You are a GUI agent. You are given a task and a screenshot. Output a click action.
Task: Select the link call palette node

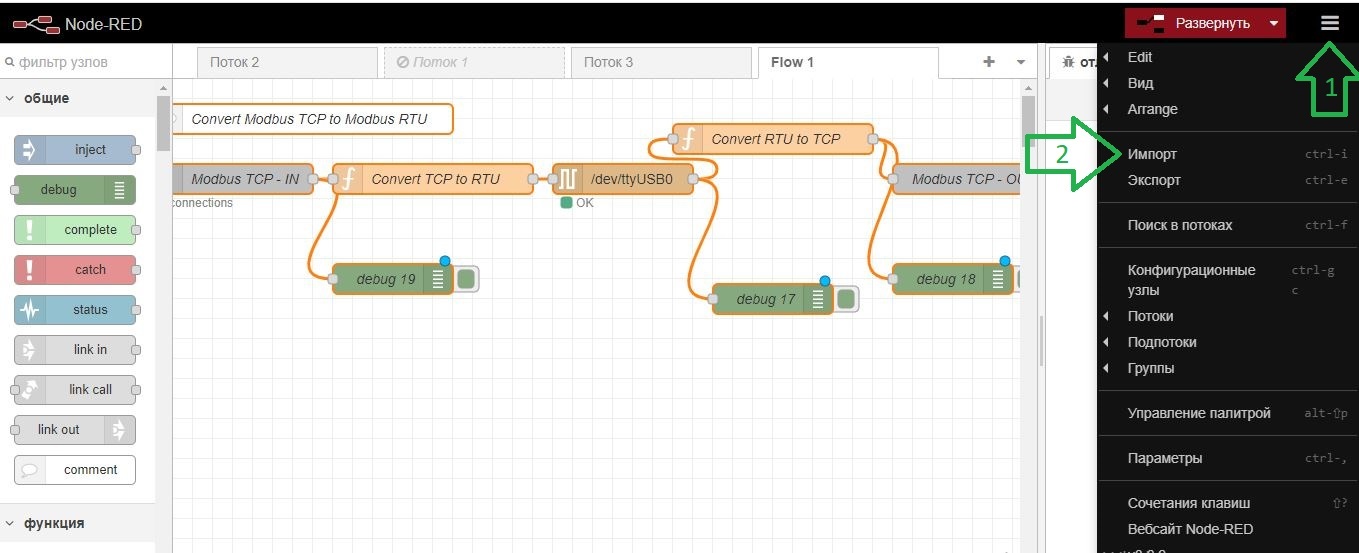point(75,390)
